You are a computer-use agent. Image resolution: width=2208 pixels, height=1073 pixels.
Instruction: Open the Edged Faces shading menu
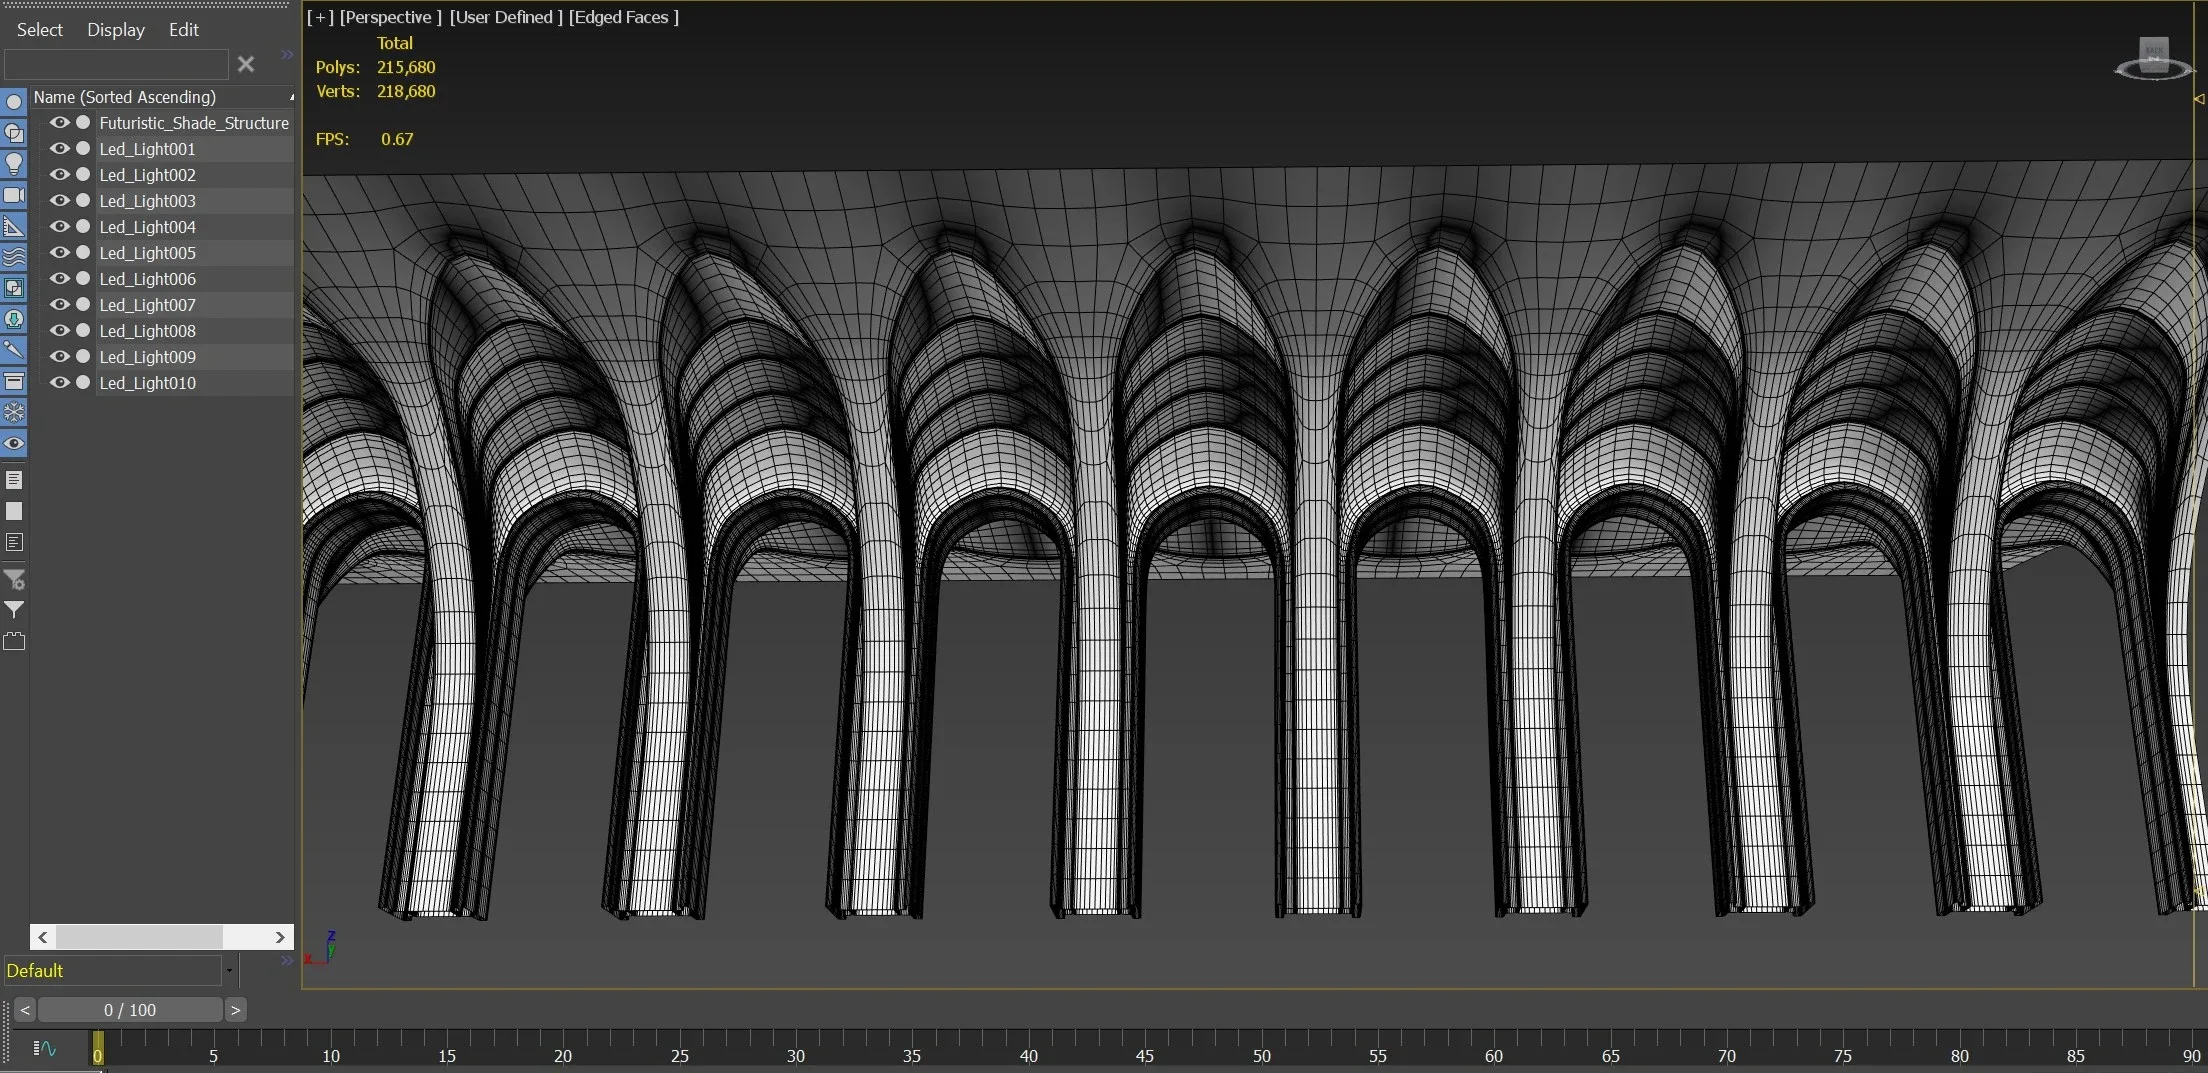[x=623, y=17]
